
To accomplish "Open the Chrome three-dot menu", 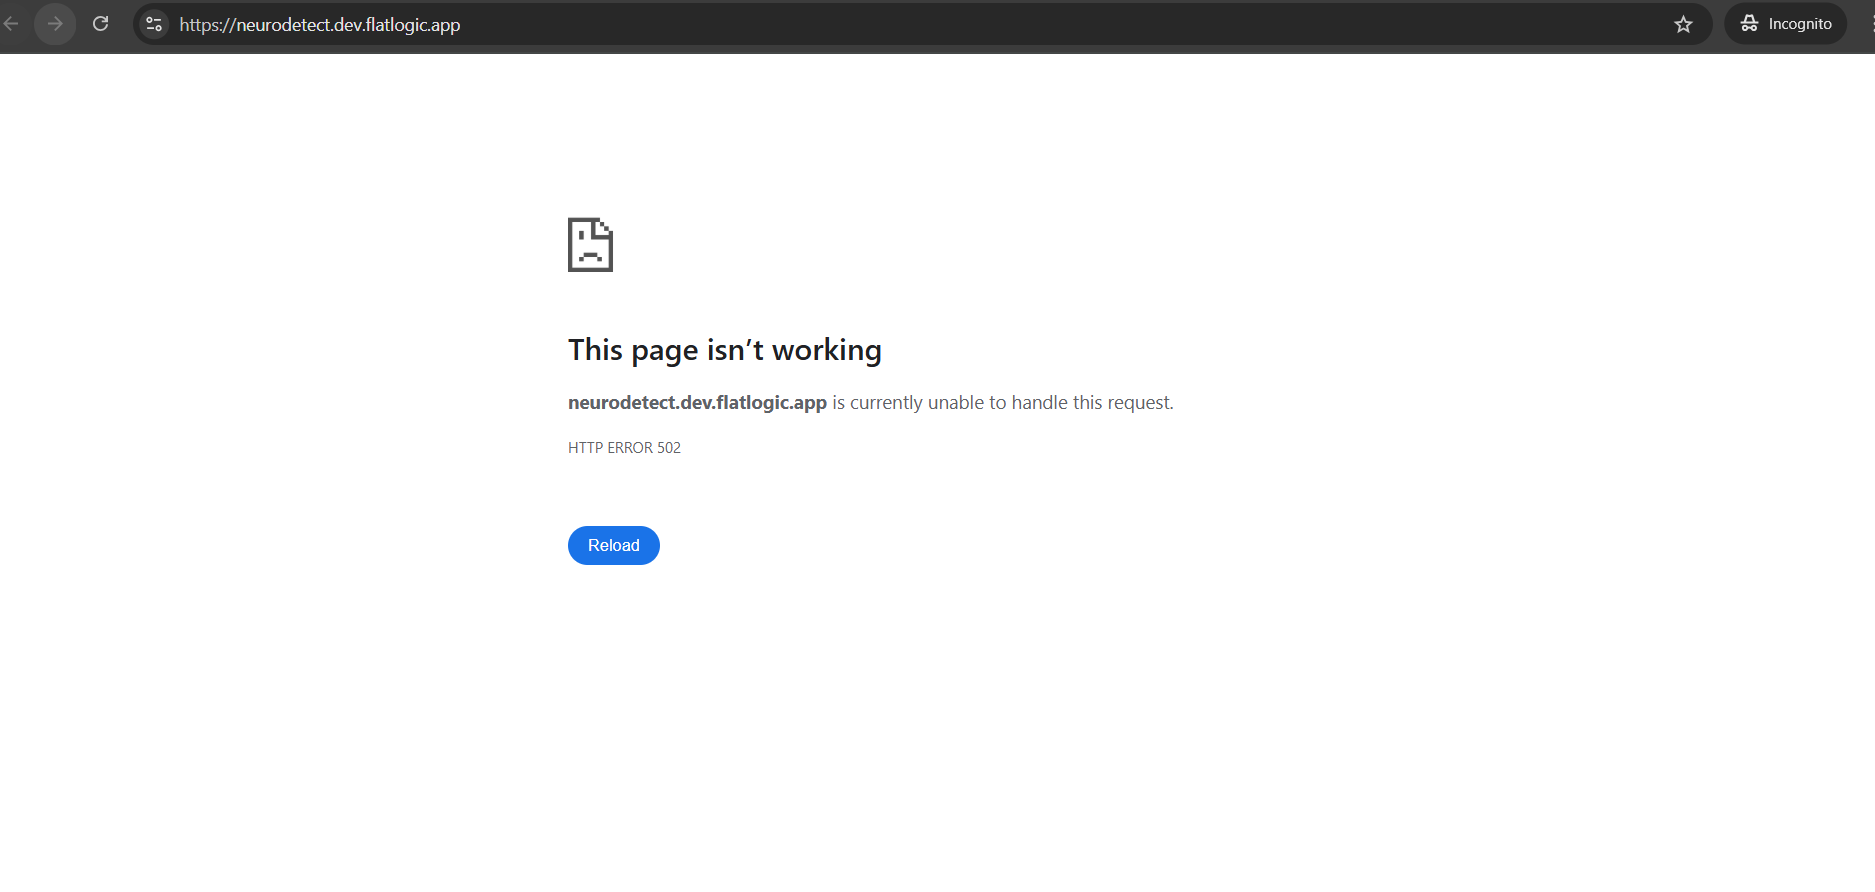I will 1871,24.
